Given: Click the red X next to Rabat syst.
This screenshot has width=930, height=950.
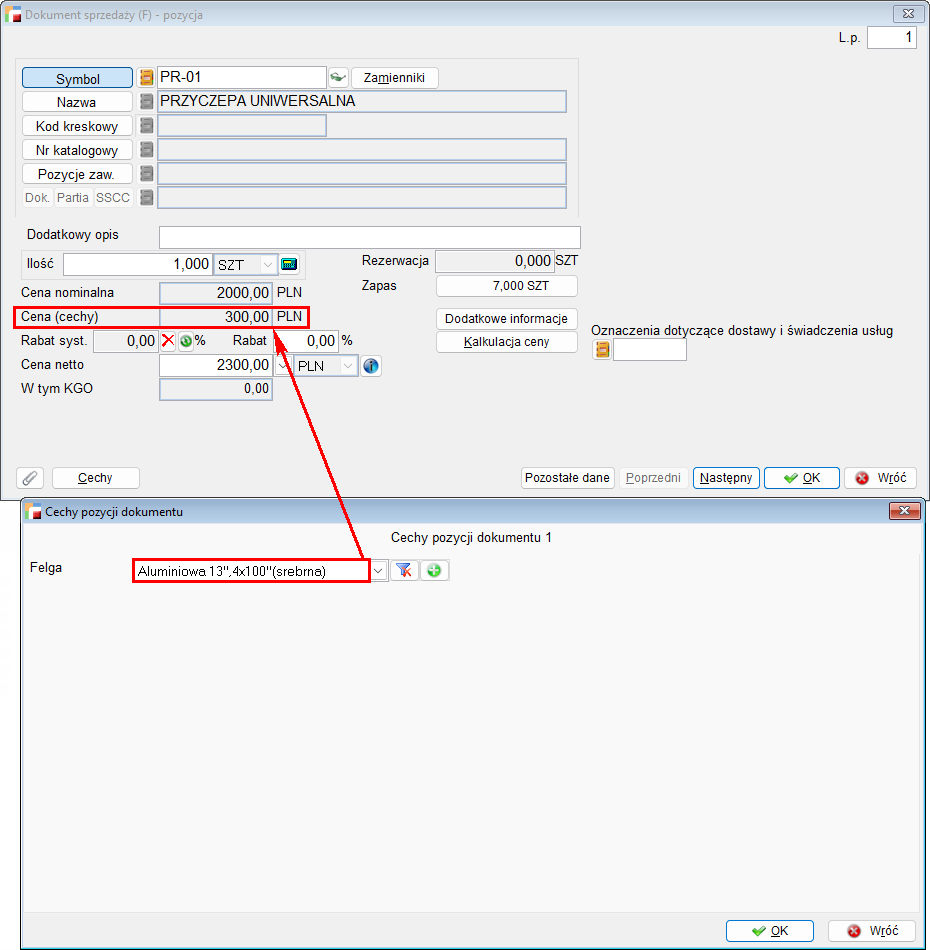Looking at the screenshot, I should (x=168, y=341).
